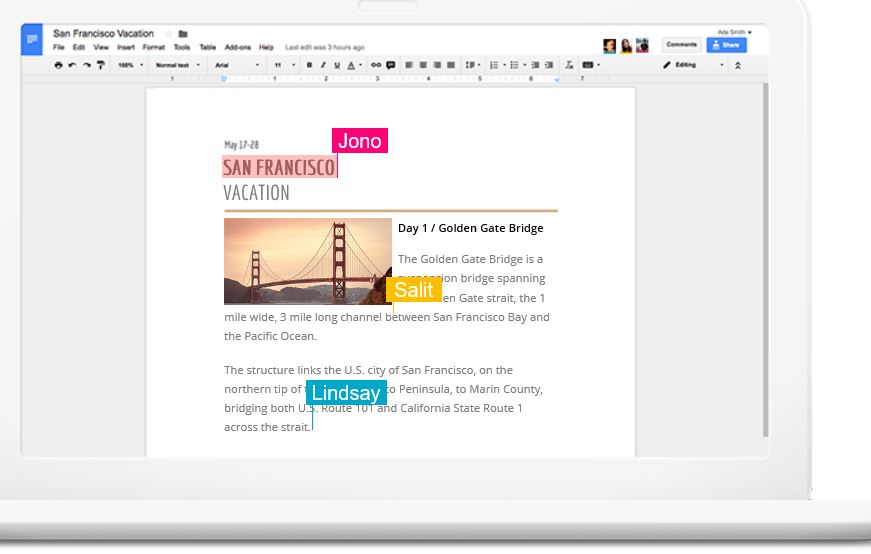Click the Clear formatting icon

(569, 65)
